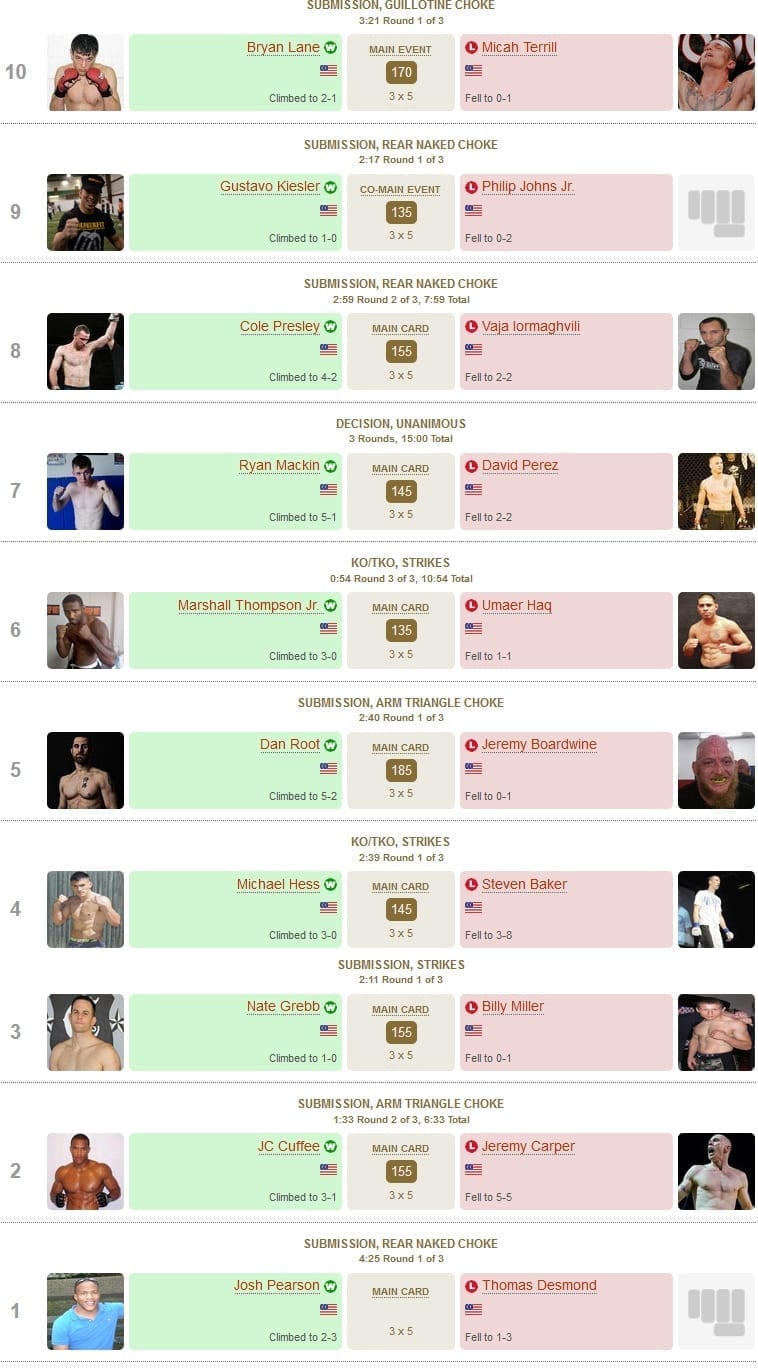758x1368 pixels.
Task: Click Umaer Haq's fighter photo
Action: [x=716, y=630]
